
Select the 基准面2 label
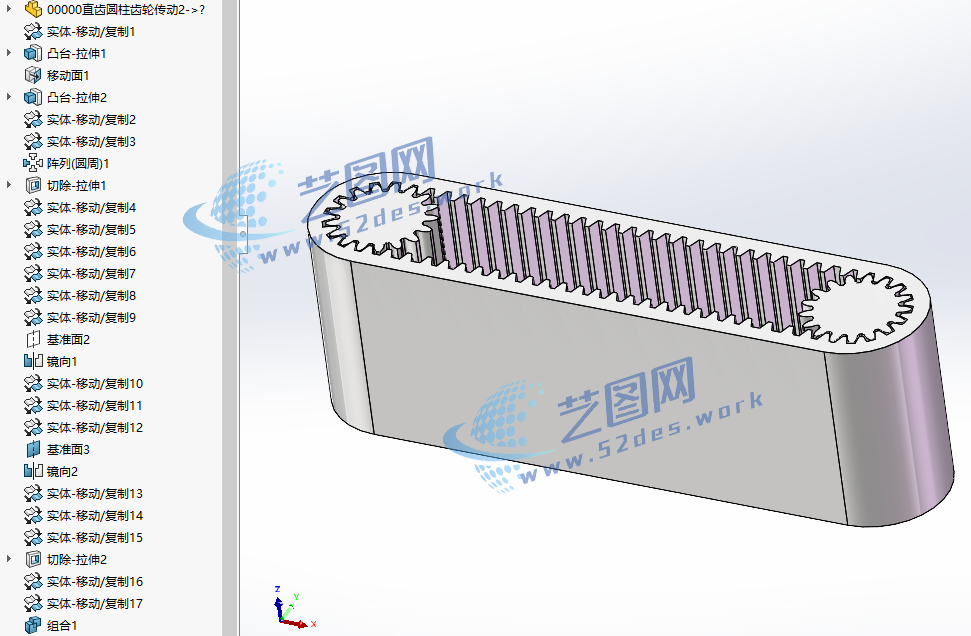click(x=68, y=339)
